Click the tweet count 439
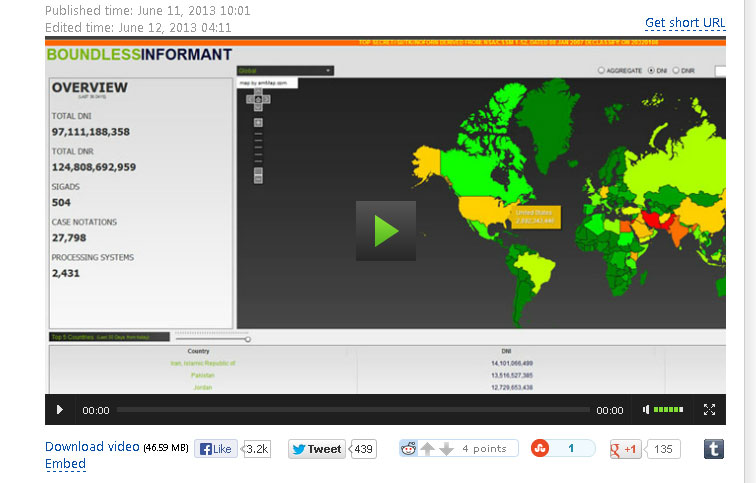The image size is (756, 483). (363, 449)
